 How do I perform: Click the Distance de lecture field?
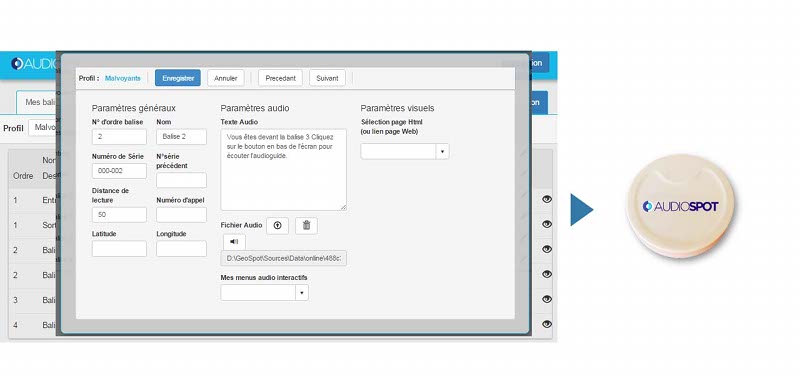coord(119,215)
